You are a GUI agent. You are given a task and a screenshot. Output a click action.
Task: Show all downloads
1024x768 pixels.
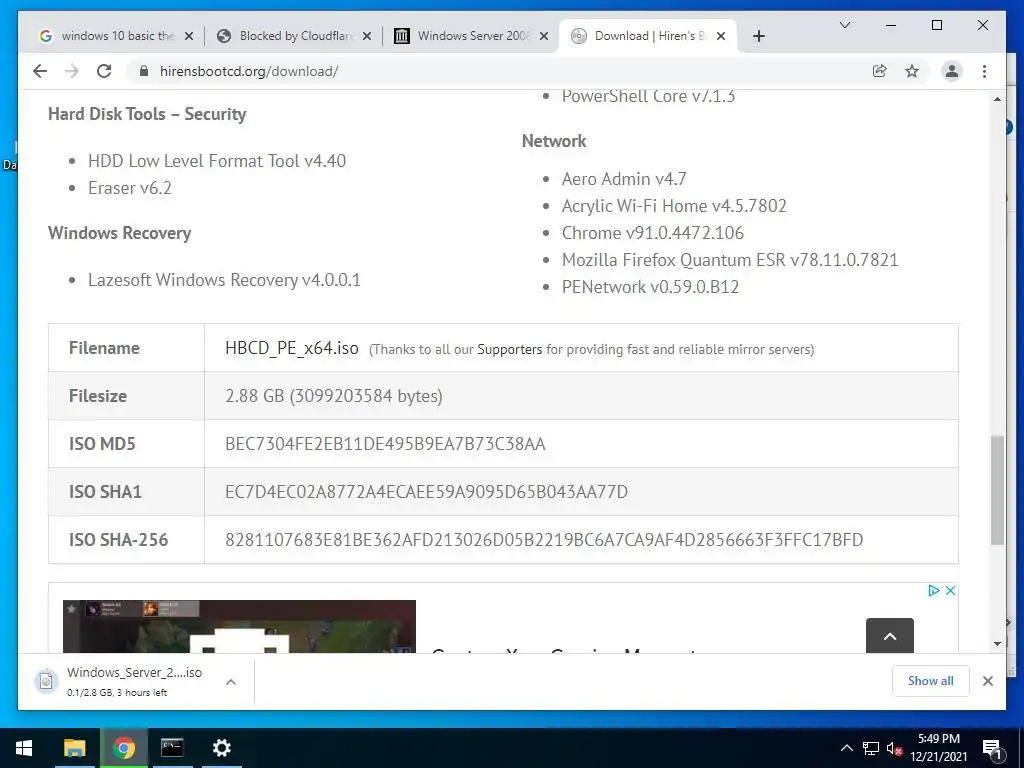[930, 681]
